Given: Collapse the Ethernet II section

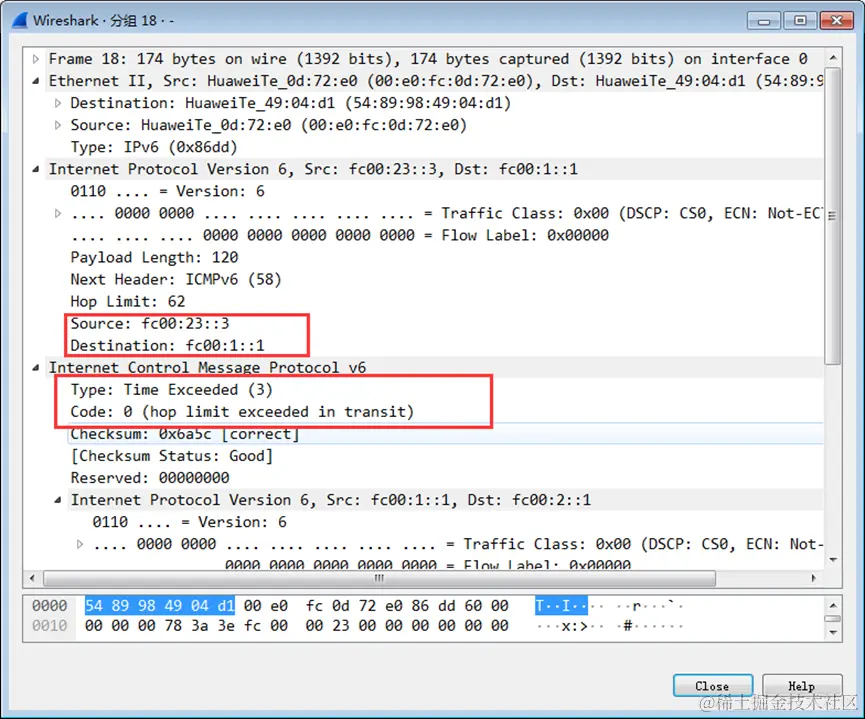Looking at the screenshot, I should pos(36,81).
